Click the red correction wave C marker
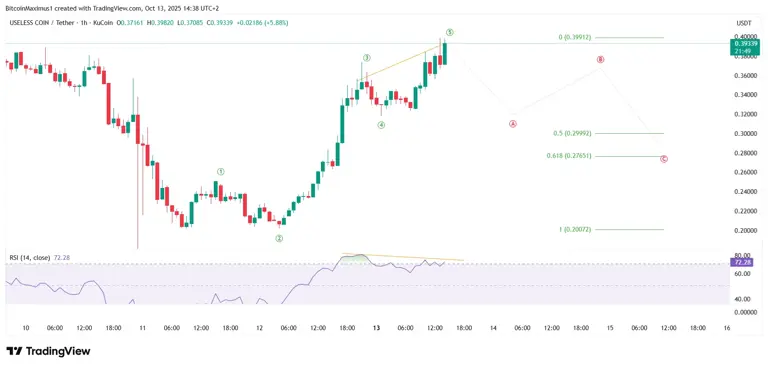768x367 pixels. pyautogui.click(x=664, y=159)
